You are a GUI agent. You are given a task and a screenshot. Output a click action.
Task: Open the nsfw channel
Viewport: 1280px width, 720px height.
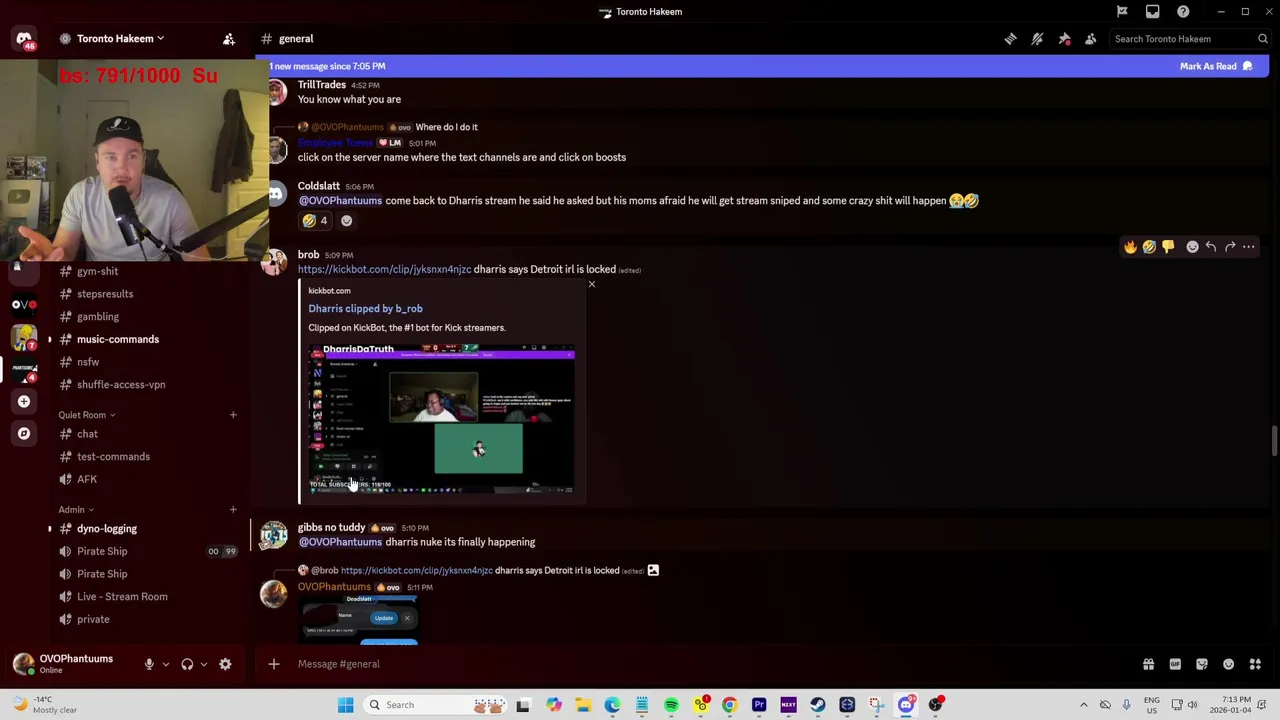tap(88, 362)
